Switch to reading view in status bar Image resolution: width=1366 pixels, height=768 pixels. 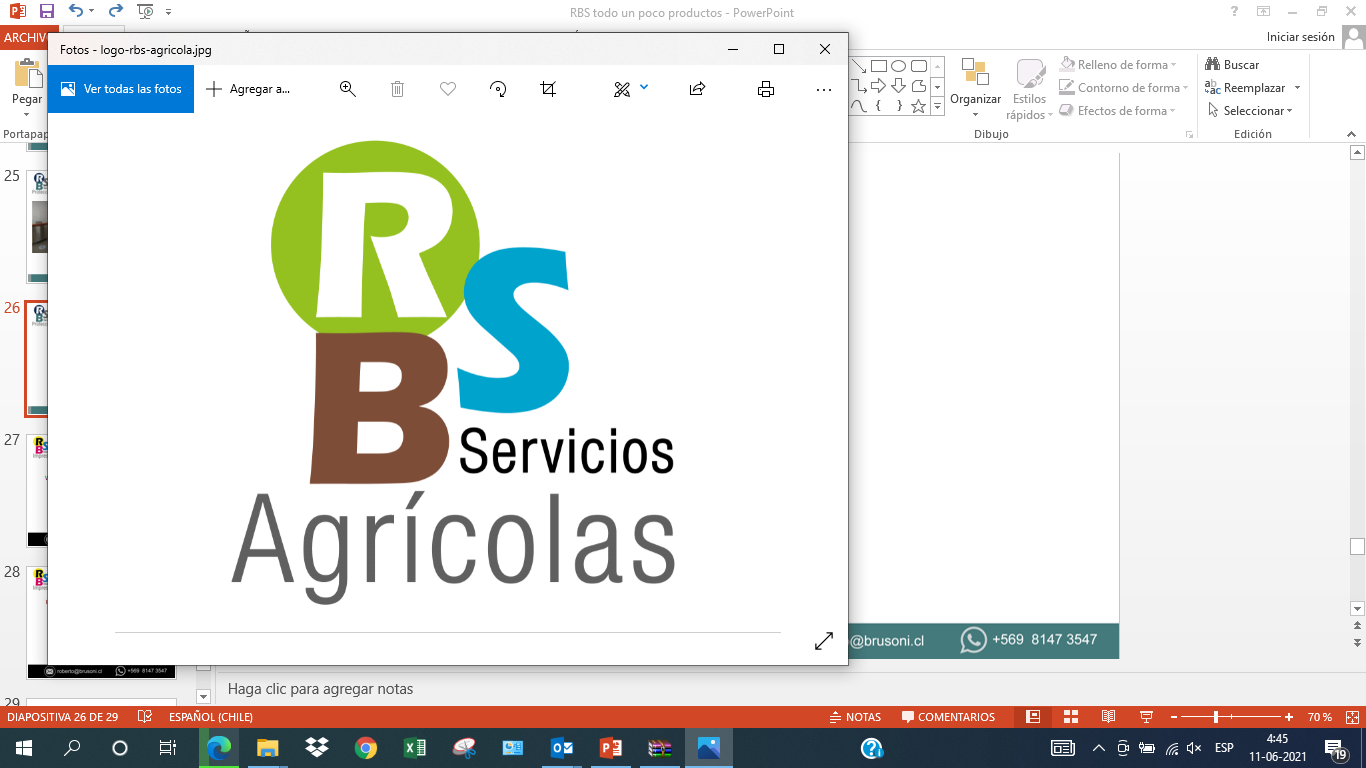[x=1108, y=717]
